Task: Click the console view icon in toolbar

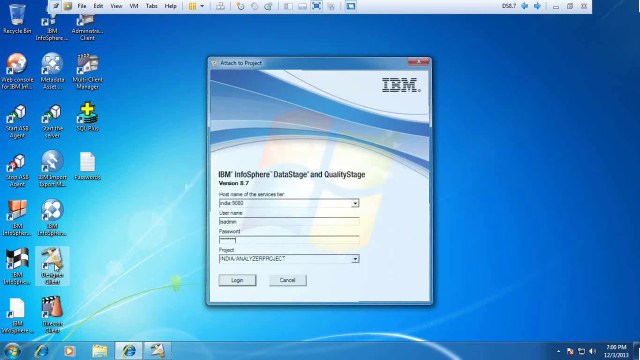Action: (x=351, y=6)
